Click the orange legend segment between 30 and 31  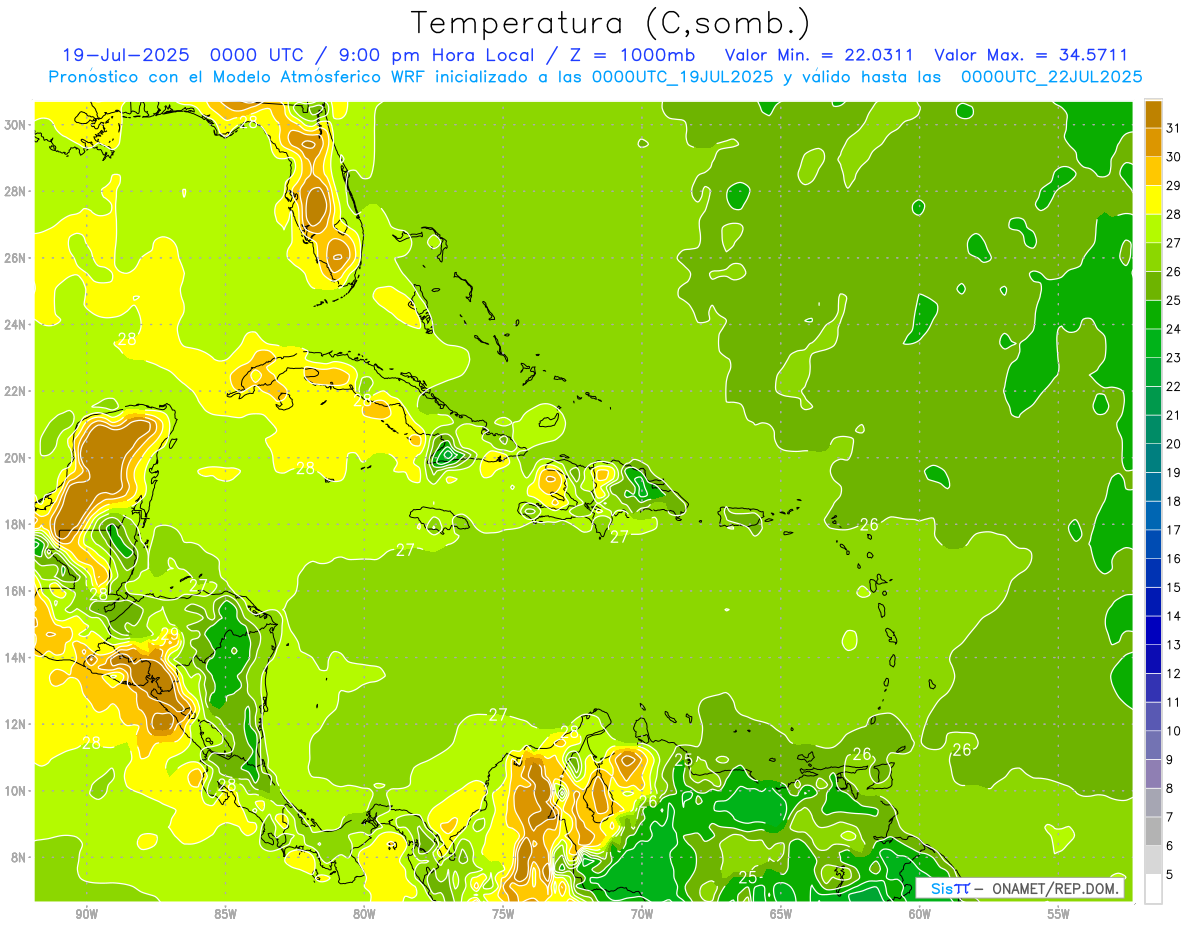tap(1154, 143)
